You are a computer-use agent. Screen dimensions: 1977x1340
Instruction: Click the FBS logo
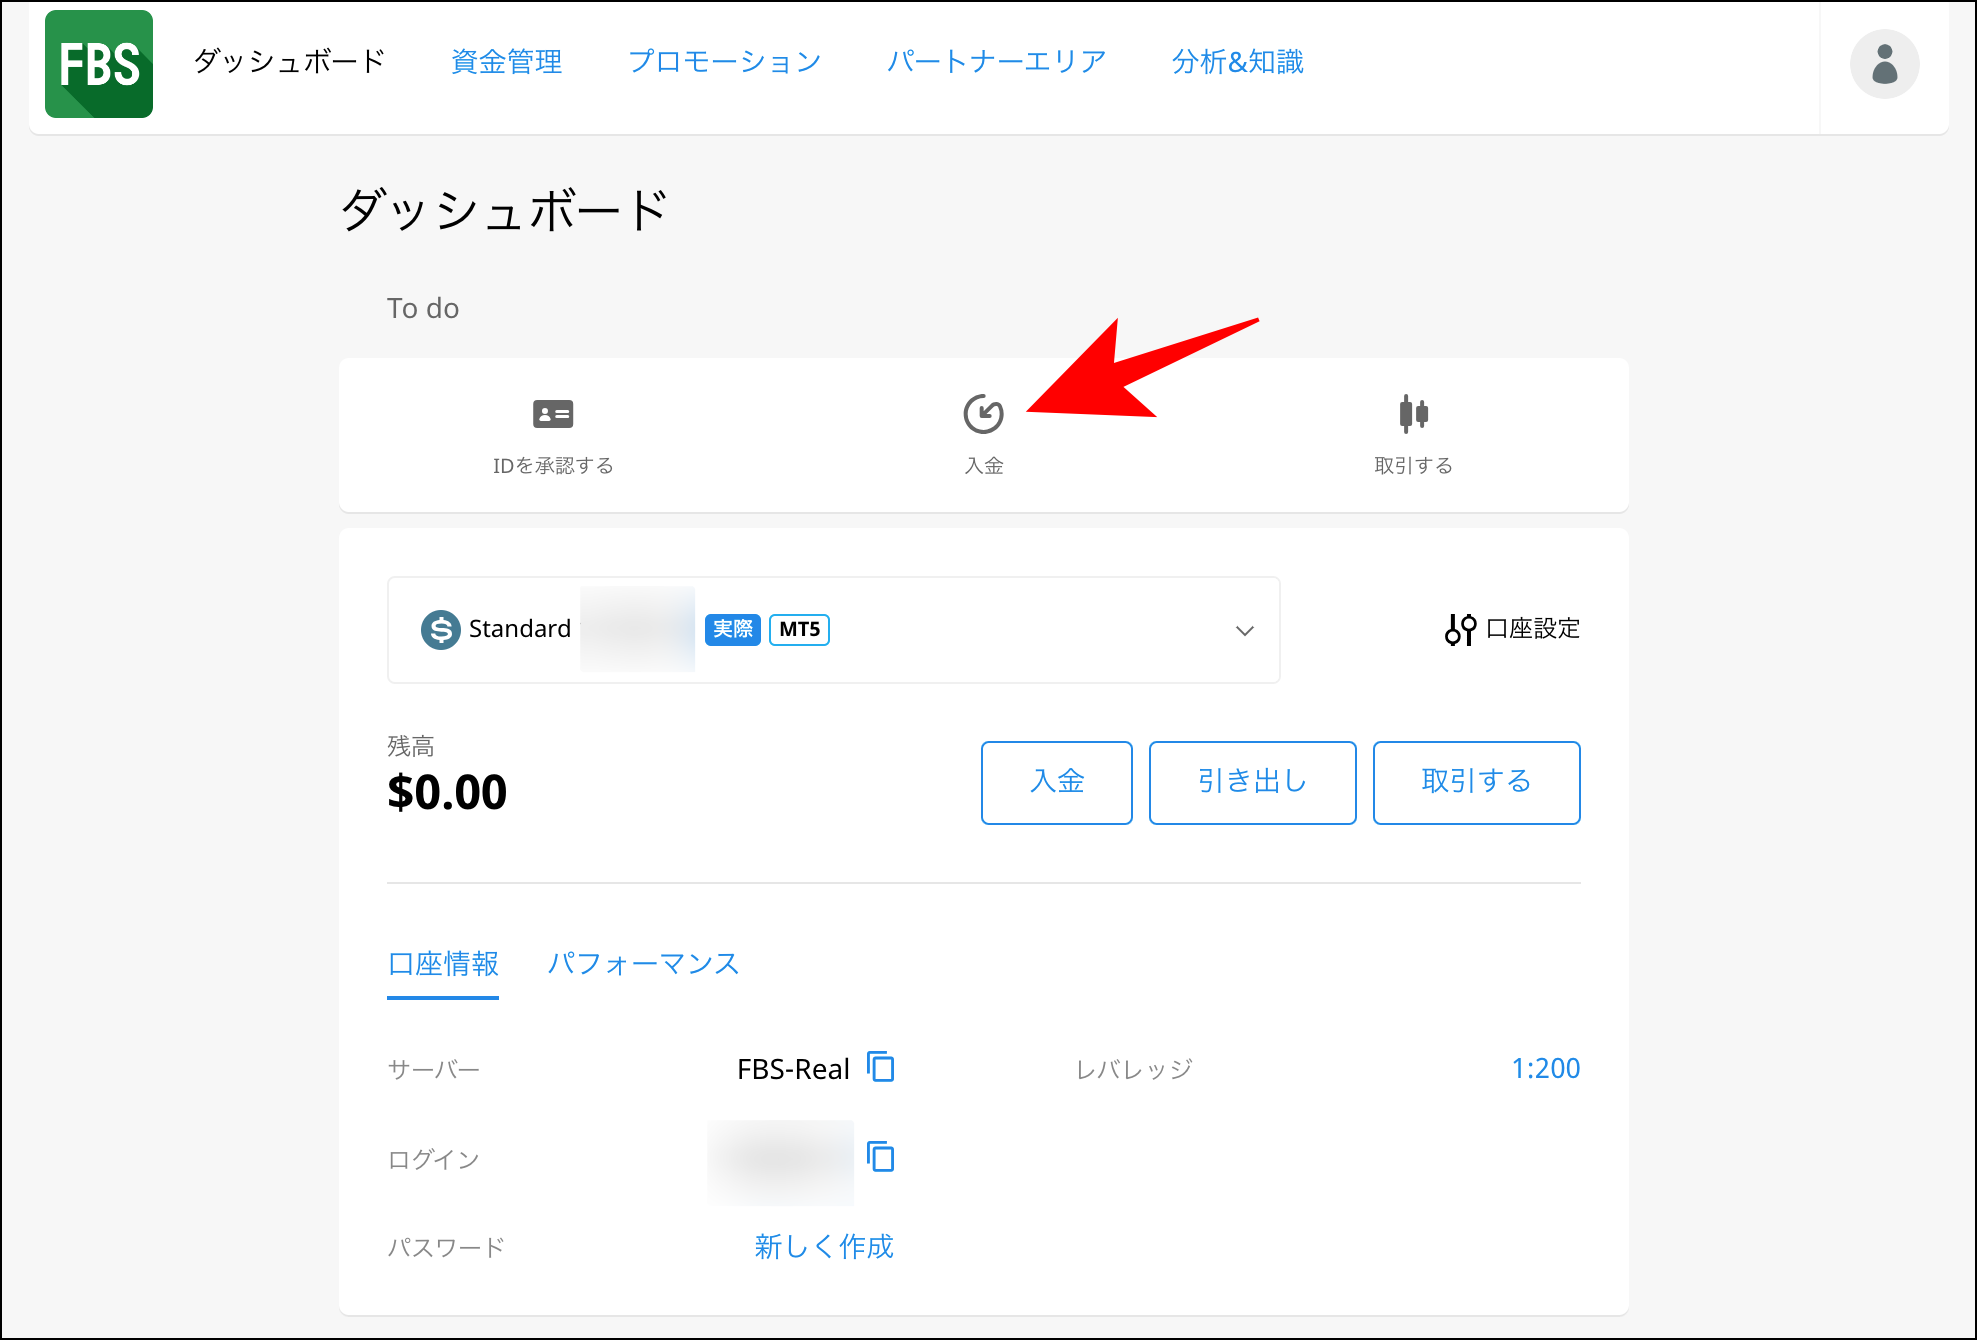[x=98, y=64]
